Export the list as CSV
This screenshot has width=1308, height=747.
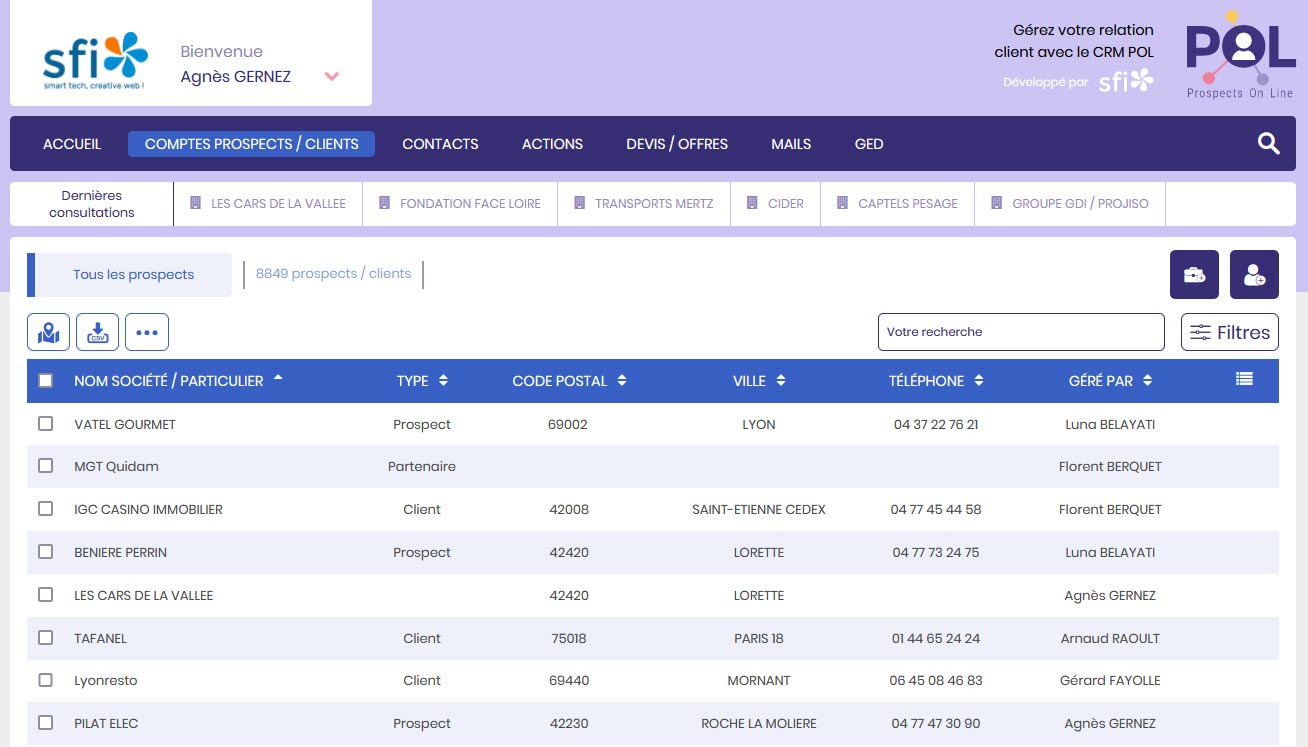[98, 332]
